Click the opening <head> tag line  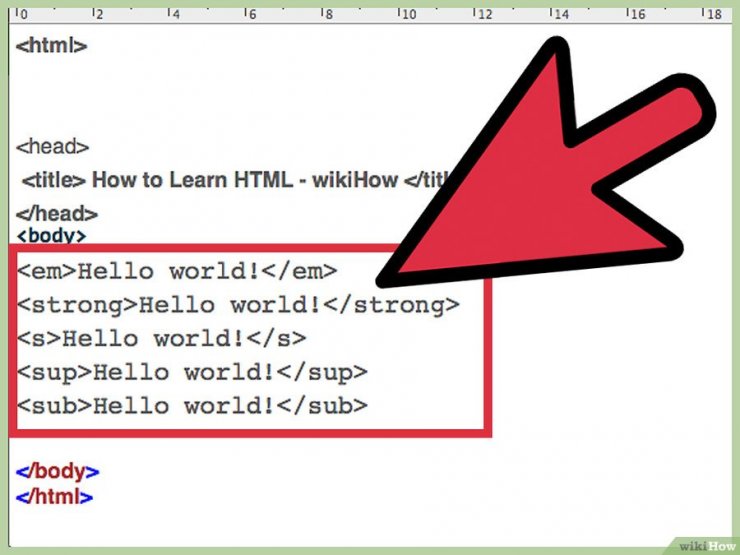point(52,147)
